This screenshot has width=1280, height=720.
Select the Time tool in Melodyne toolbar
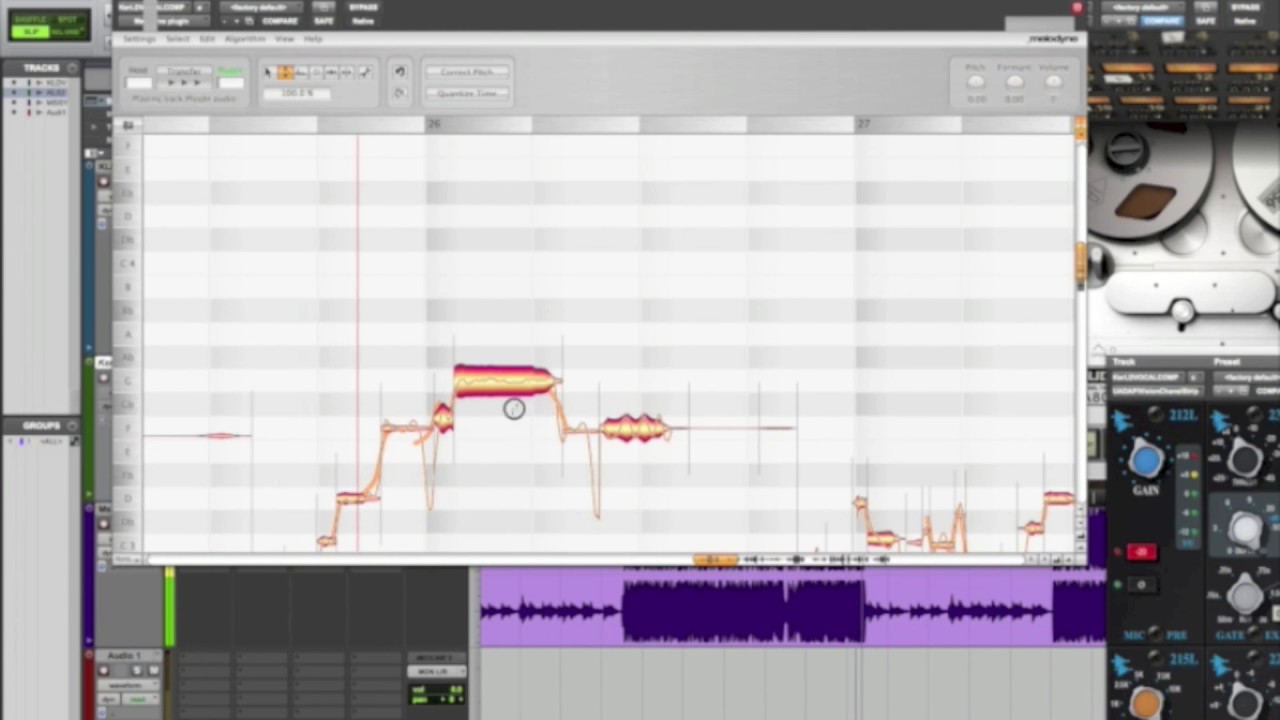pos(333,72)
